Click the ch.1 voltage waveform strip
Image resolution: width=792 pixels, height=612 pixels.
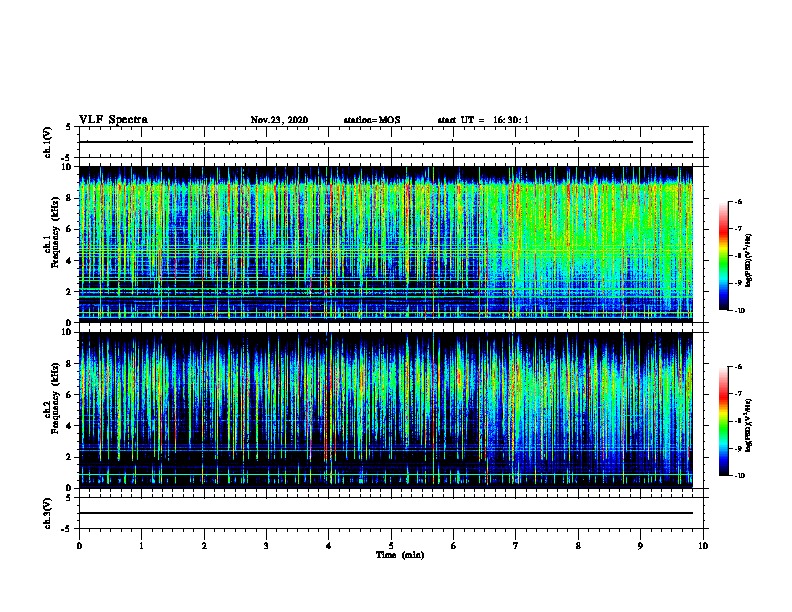point(391,142)
